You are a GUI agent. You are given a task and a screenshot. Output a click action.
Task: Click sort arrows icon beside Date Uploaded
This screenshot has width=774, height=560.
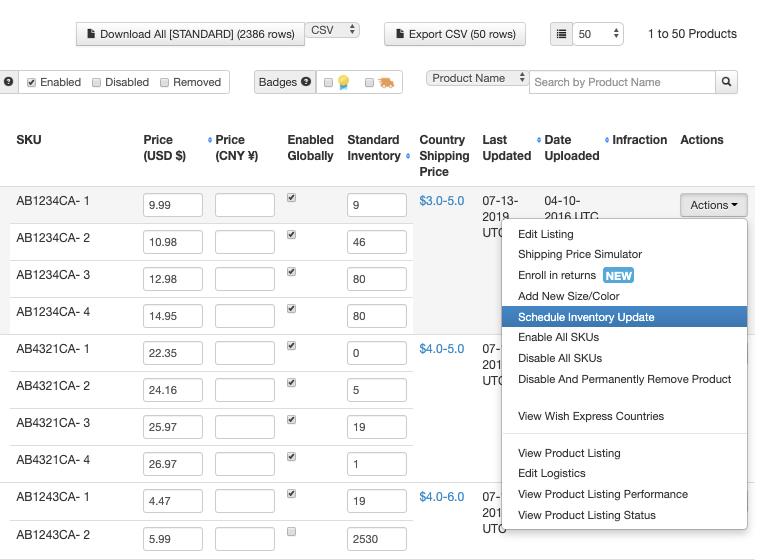click(x=539, y=140)
